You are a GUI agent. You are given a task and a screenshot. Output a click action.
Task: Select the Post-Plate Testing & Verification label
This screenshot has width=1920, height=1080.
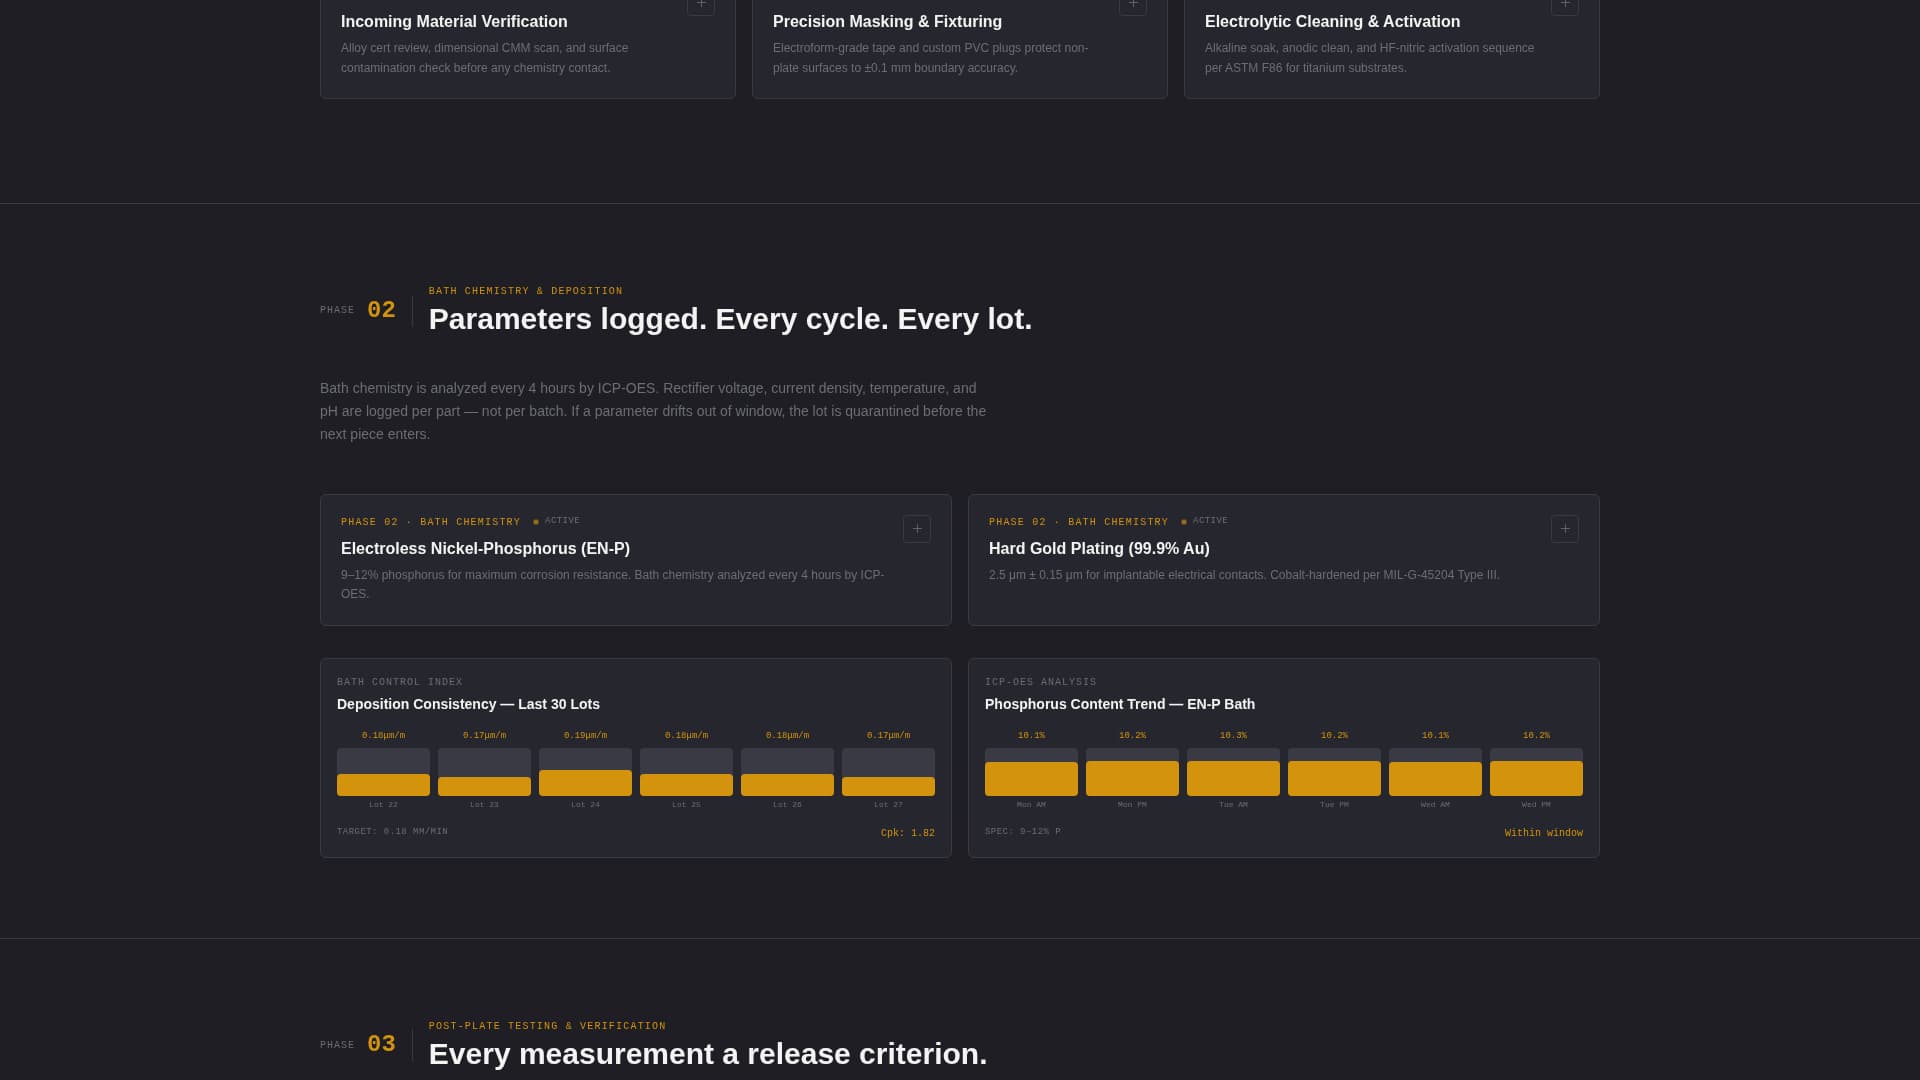click(545, 1026)
